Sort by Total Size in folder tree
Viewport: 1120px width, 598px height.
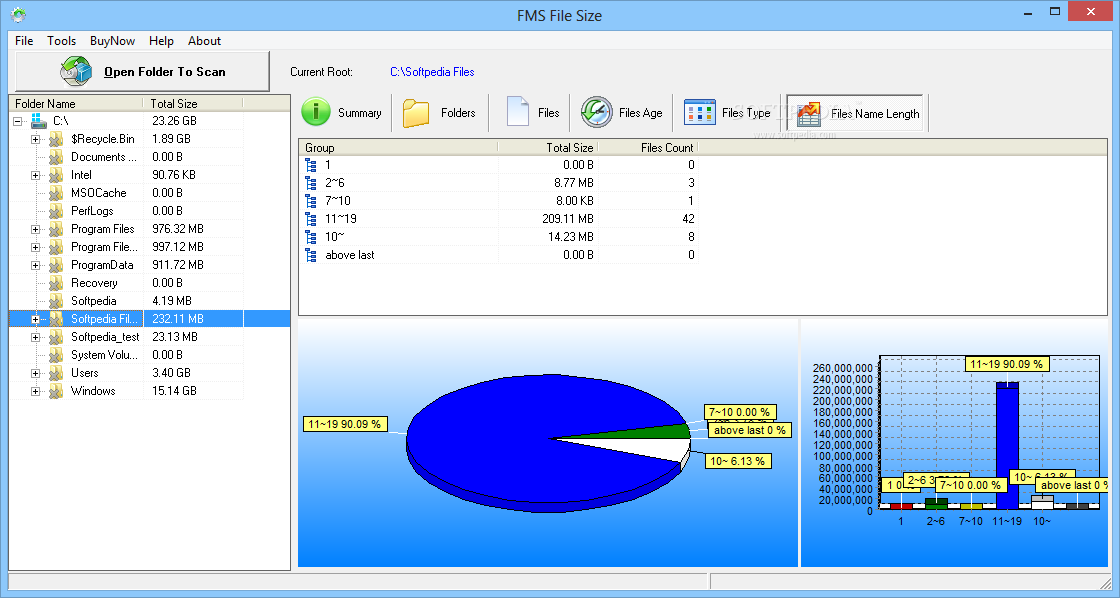[x=193, y=104]
